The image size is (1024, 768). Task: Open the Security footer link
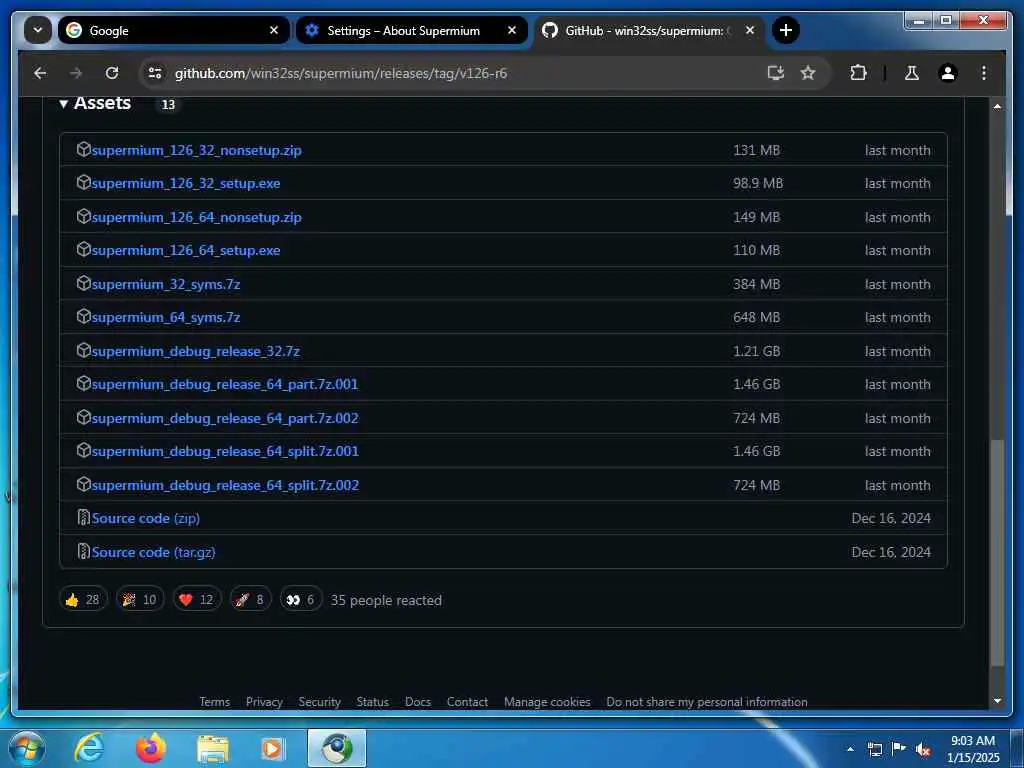click(319, 701)
